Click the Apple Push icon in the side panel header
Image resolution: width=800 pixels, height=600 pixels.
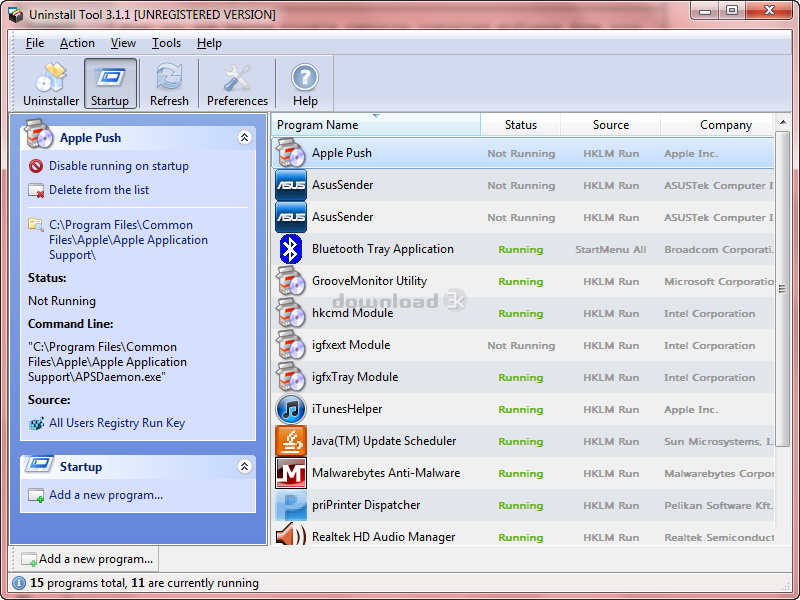coord(39,134)
